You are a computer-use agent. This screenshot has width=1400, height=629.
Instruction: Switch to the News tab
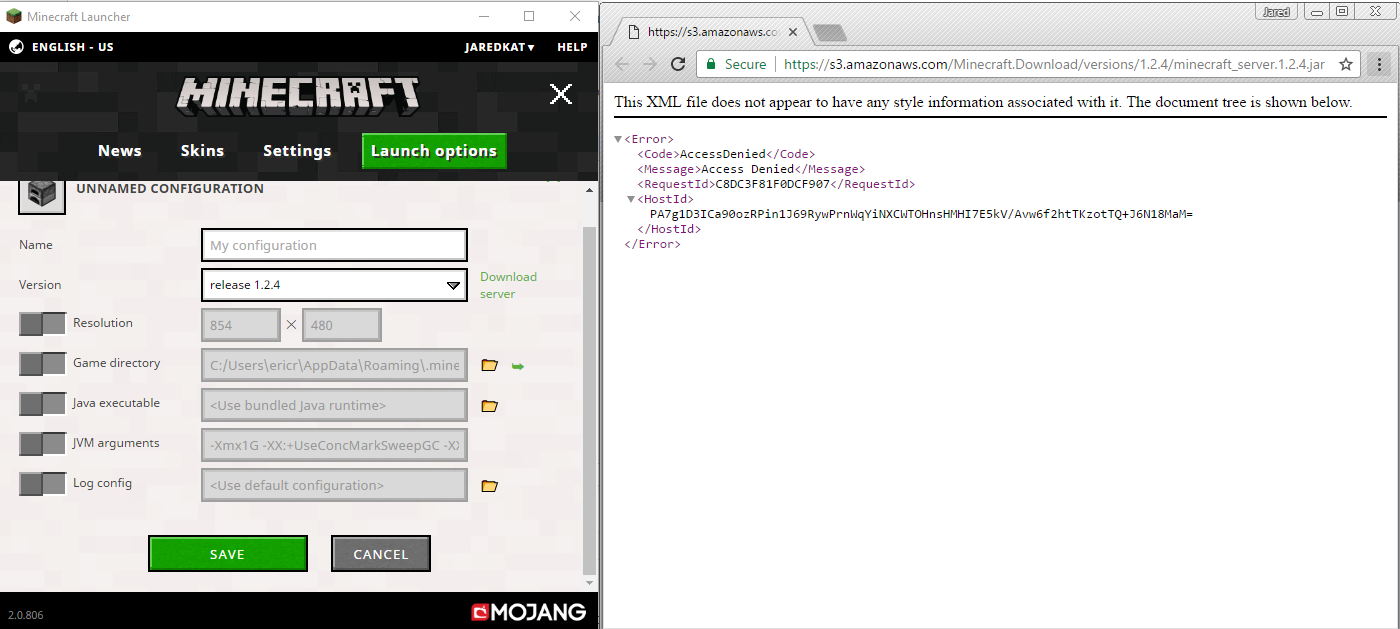pyautogui.click(x=120, y=151)
